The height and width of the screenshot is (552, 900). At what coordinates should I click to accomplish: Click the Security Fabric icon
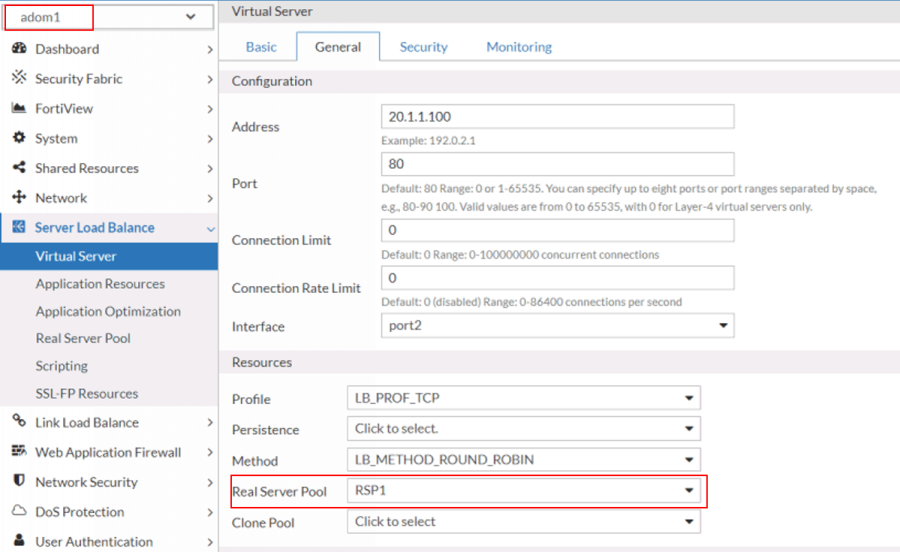[x=19, y=78]
